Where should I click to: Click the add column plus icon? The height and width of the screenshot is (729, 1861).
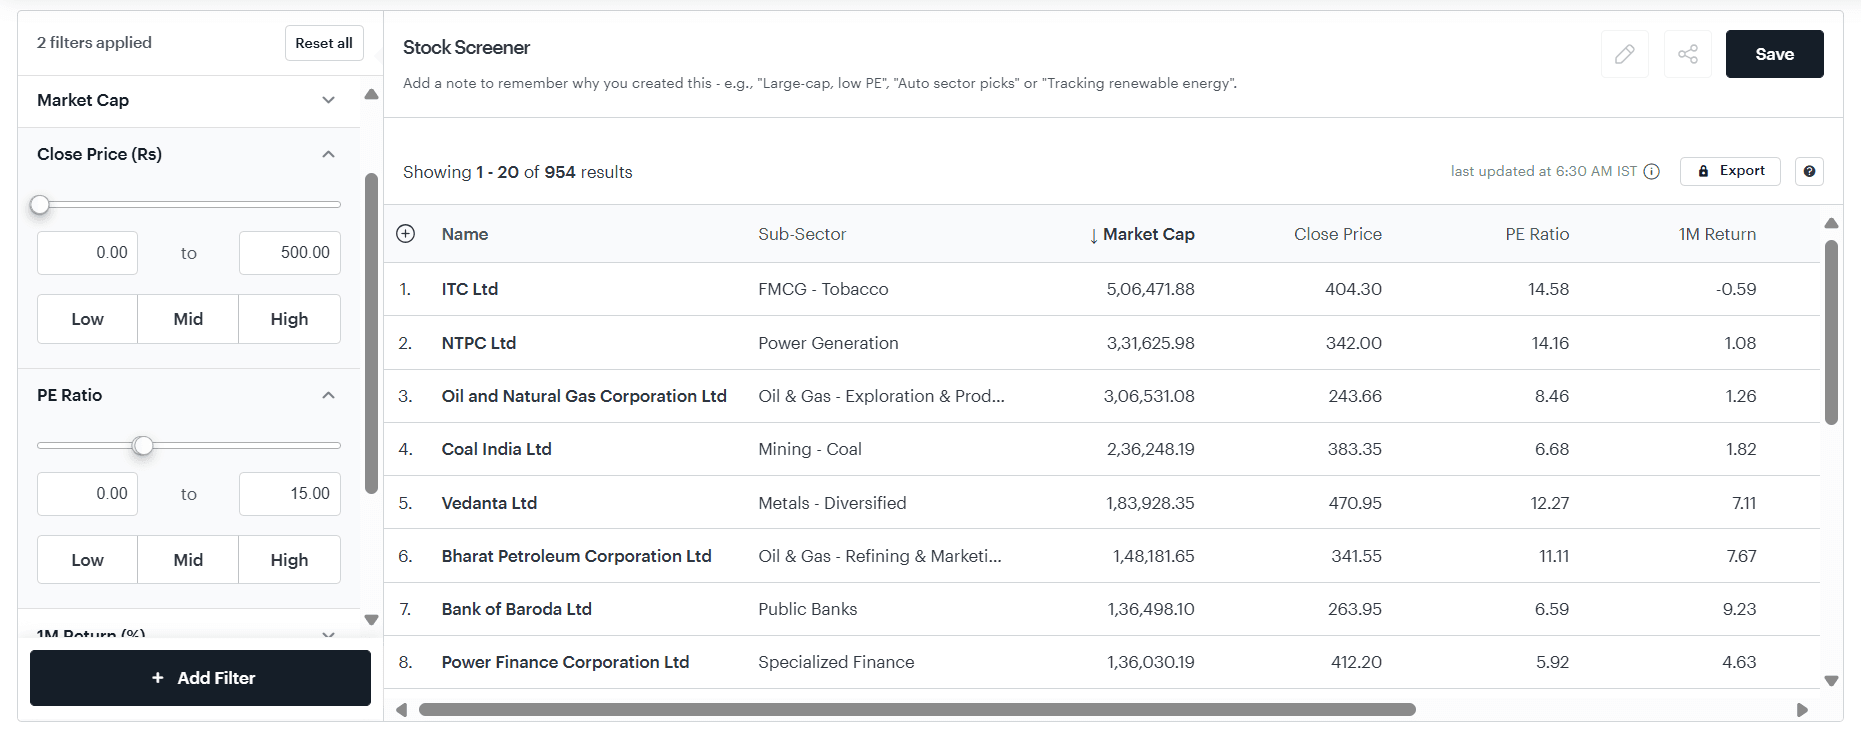(x=405, y=234)
